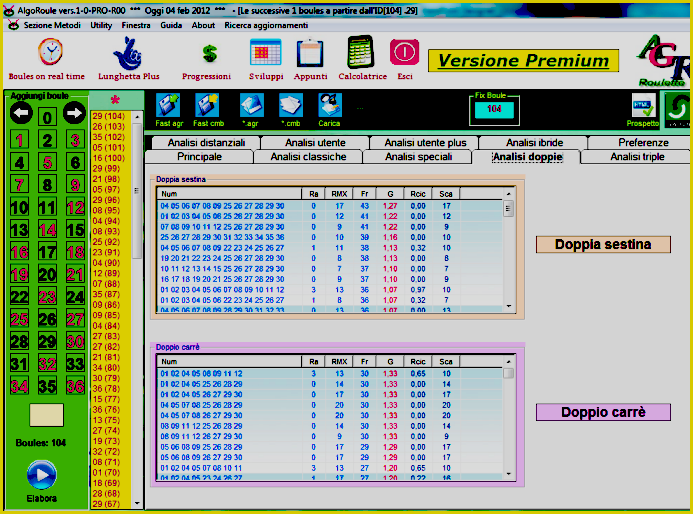693x514 pixels.
Task: Click the Fast cmb save icon
Action: 207,105
